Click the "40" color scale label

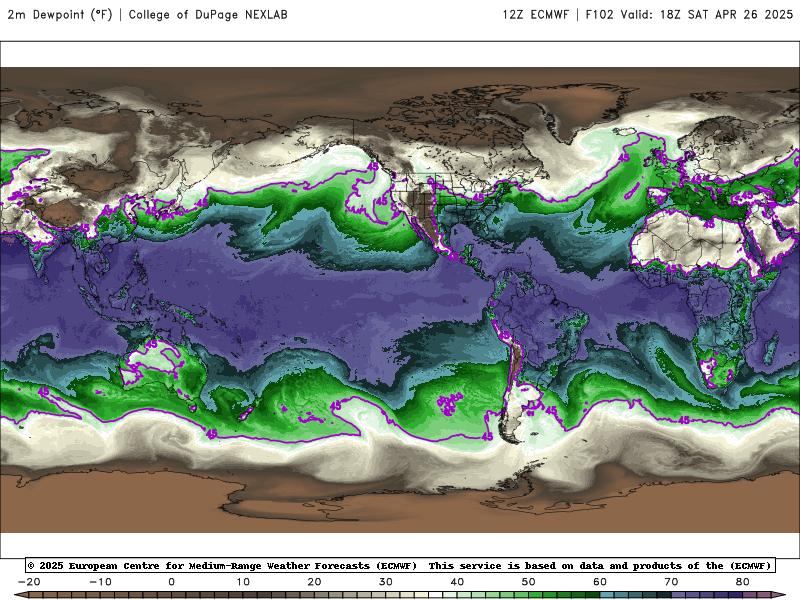pos(457,582)
